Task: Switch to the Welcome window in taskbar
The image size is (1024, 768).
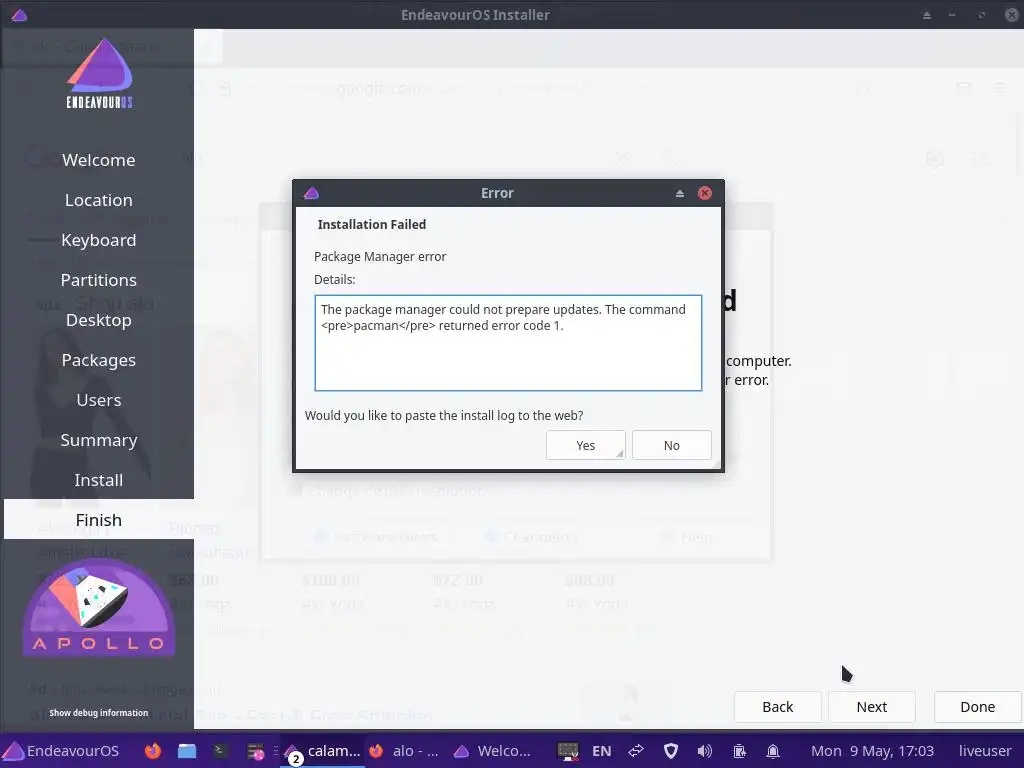Action: click(493, 751)
